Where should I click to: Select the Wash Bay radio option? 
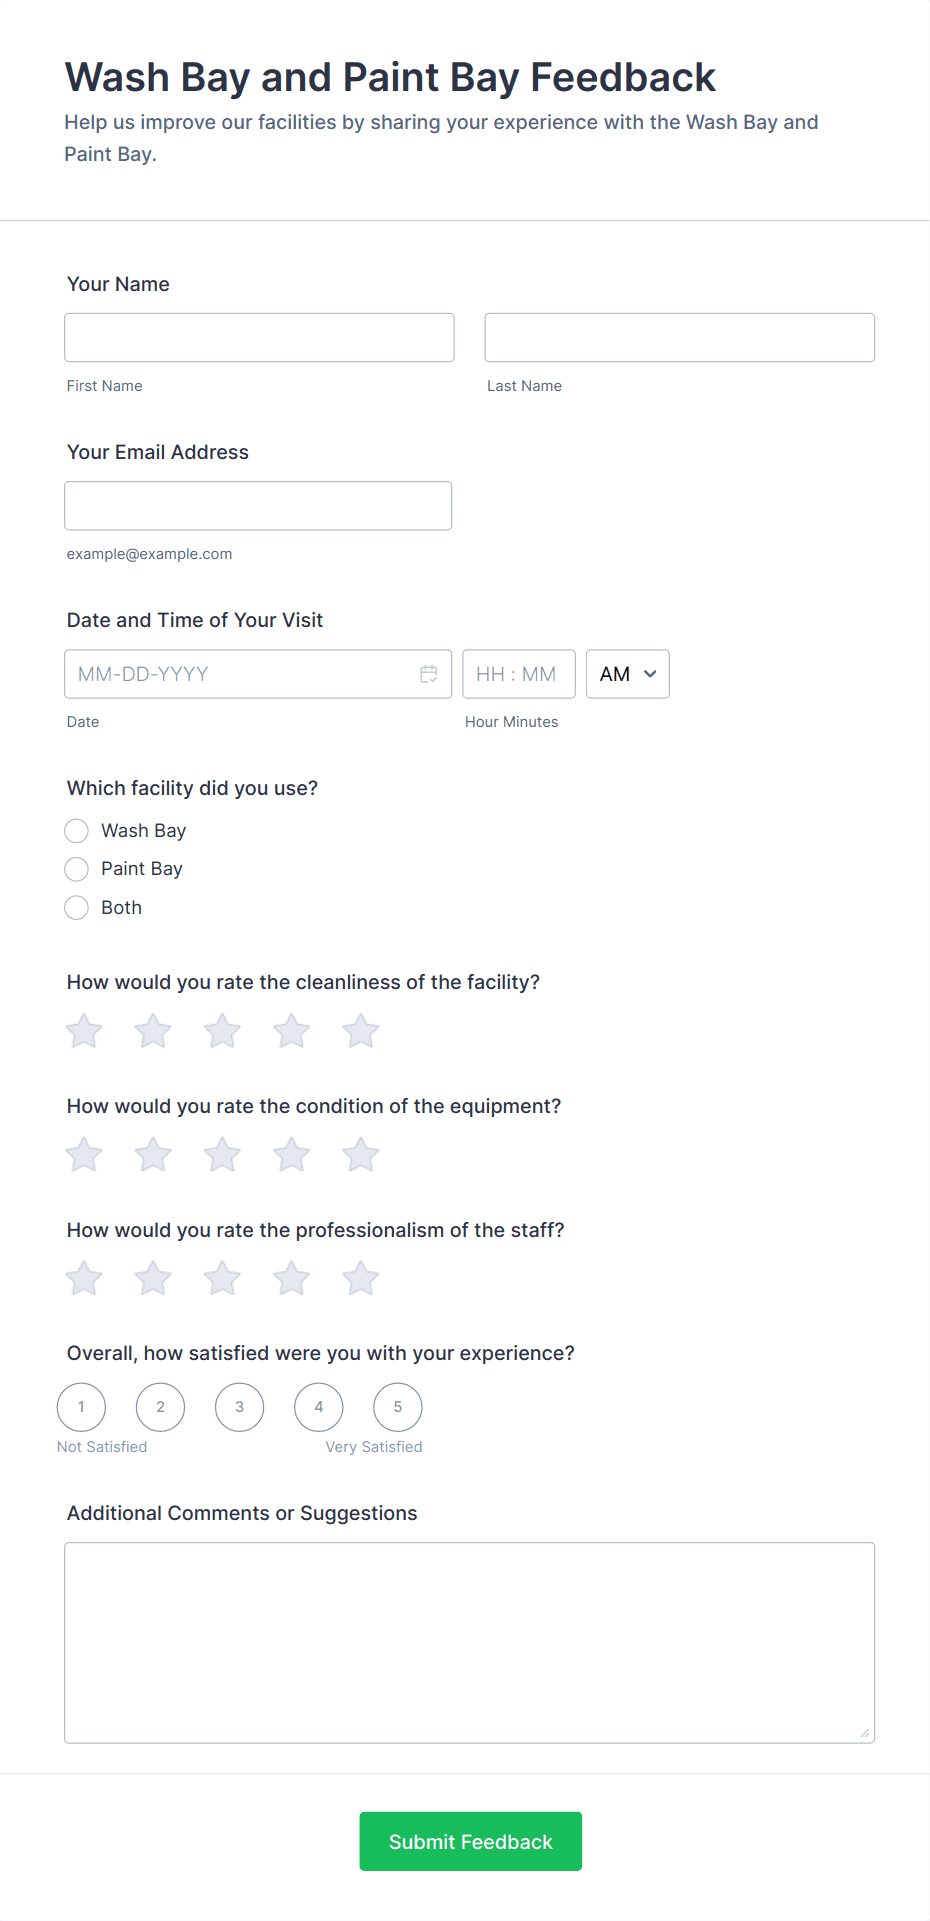click(x=77, y=831)
